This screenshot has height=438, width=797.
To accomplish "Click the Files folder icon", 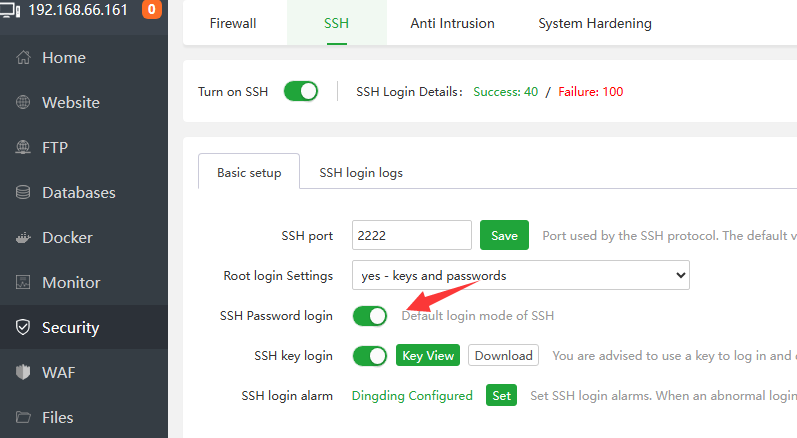I will click(x=24, y=418).
